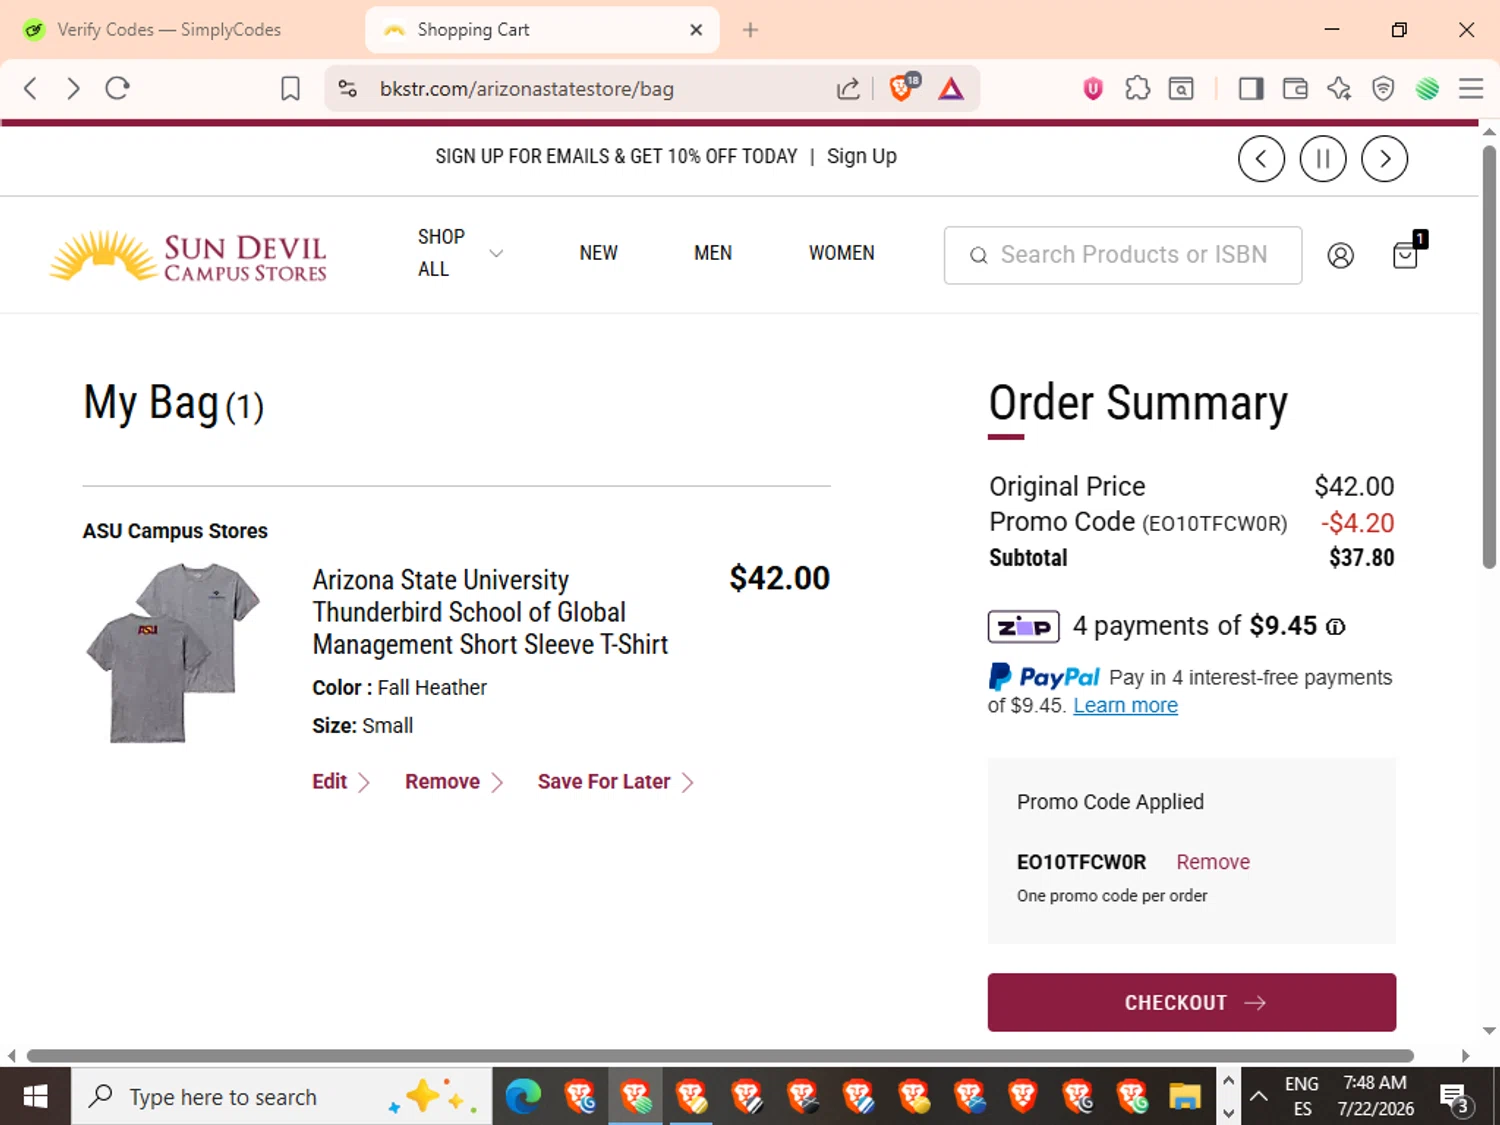Open the green profile avatar menu
The height and width of the screenshot is (1125, 1500).
pyautogui.click(x=1427, y=89)
